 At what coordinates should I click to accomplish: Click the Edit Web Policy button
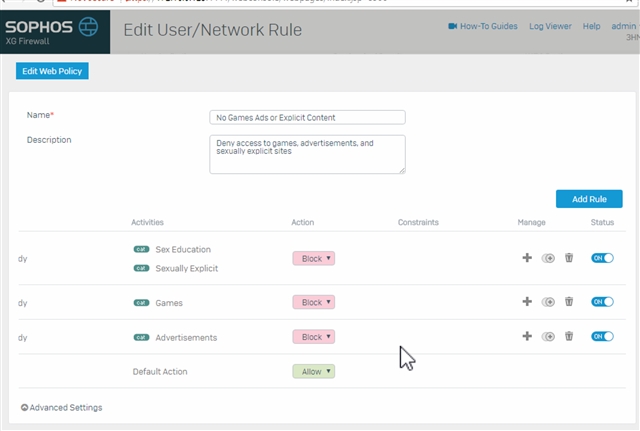point(52,71)
